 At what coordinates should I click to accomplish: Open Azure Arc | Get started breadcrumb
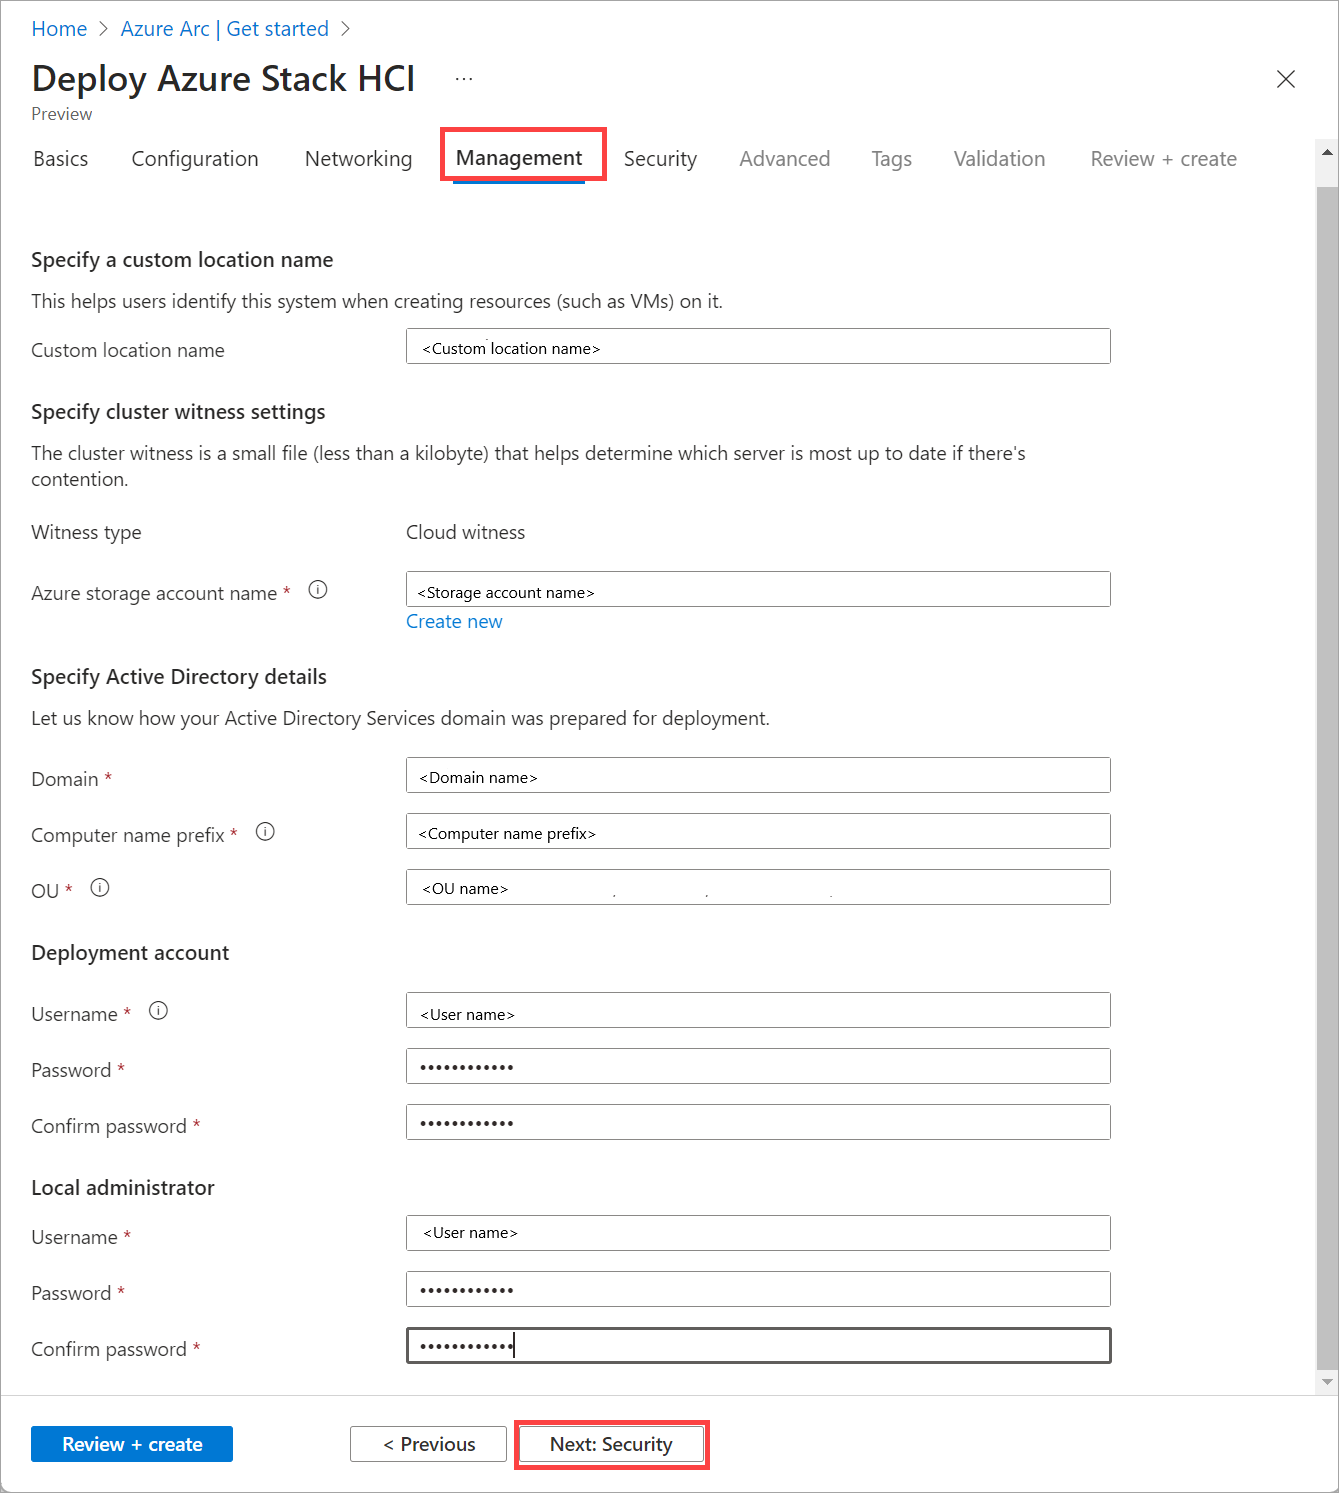(x=225, y=29)
